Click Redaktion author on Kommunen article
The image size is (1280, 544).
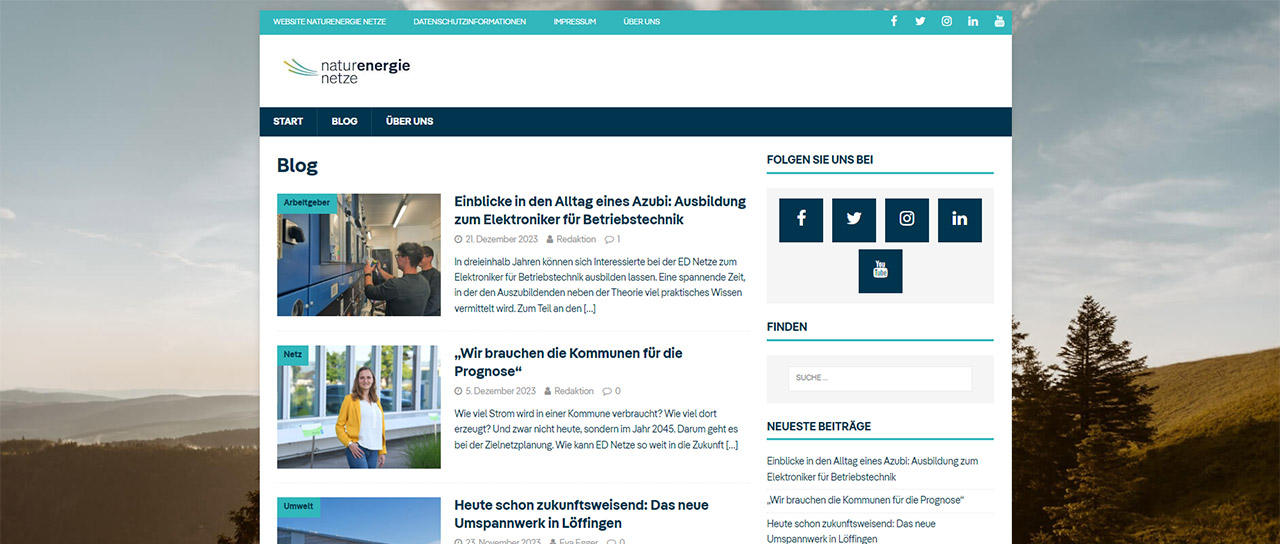coord(574,391)
